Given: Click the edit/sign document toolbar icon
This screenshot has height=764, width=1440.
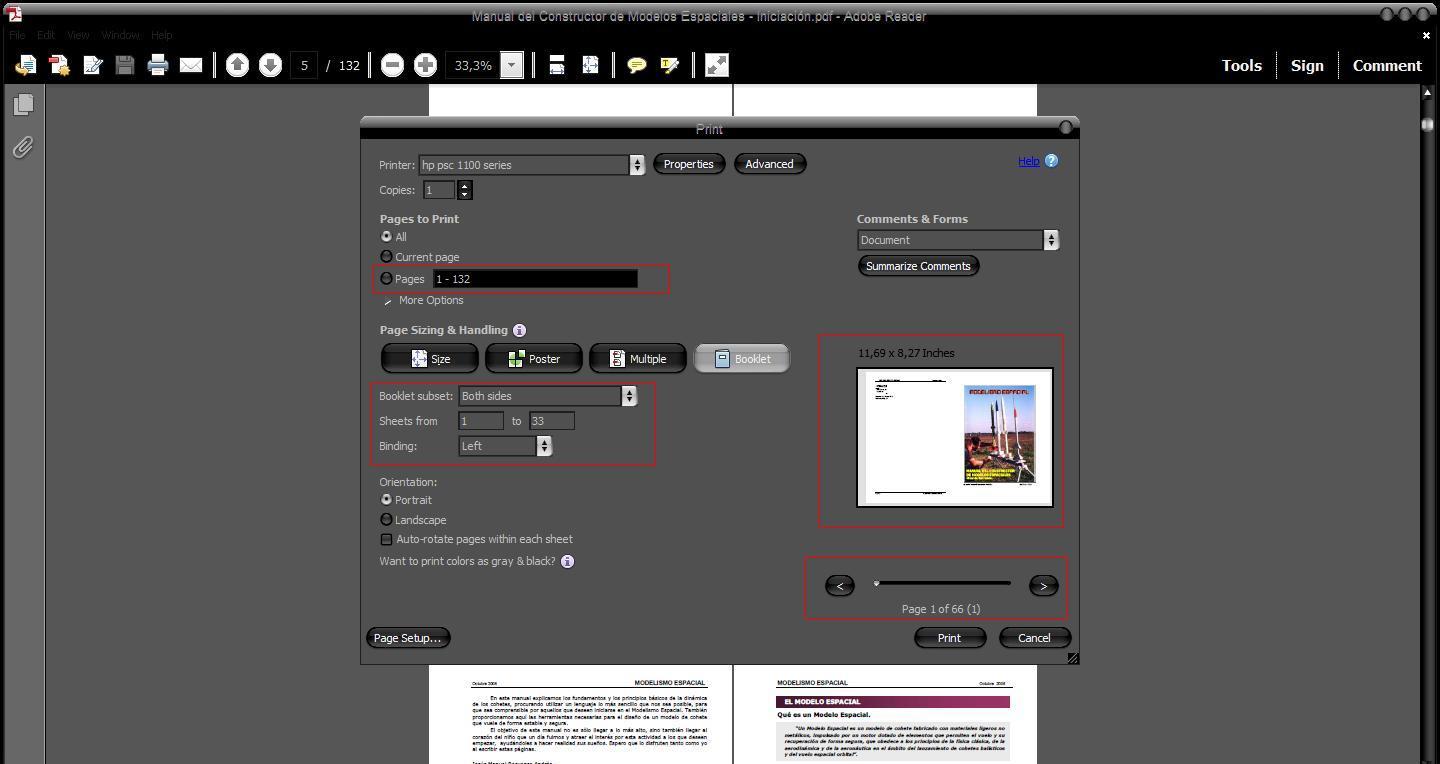Looking at the screenshot, I should pos(92,65).
